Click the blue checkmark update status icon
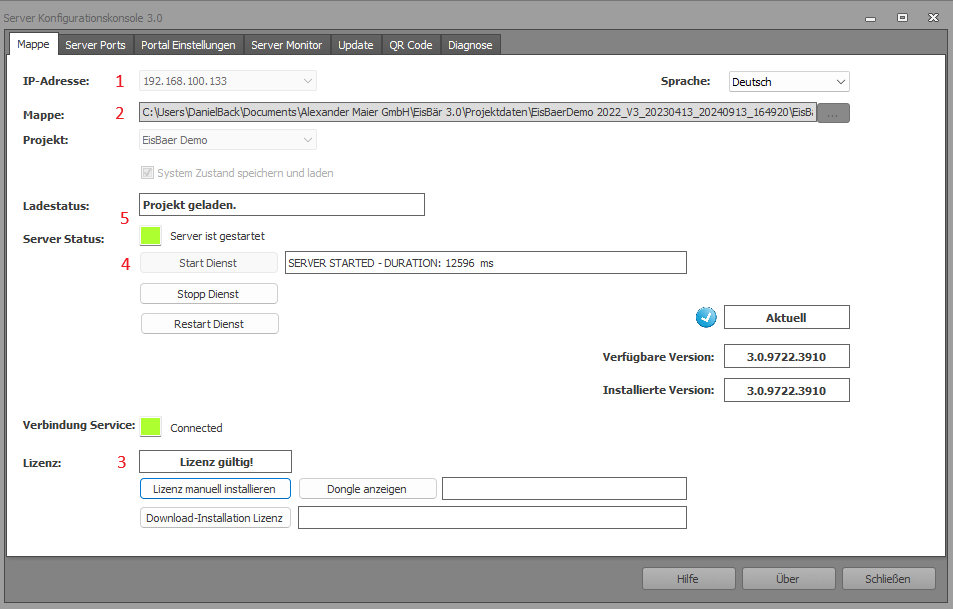Viewport: 953px width, 609px height. (x=706, y=317)
